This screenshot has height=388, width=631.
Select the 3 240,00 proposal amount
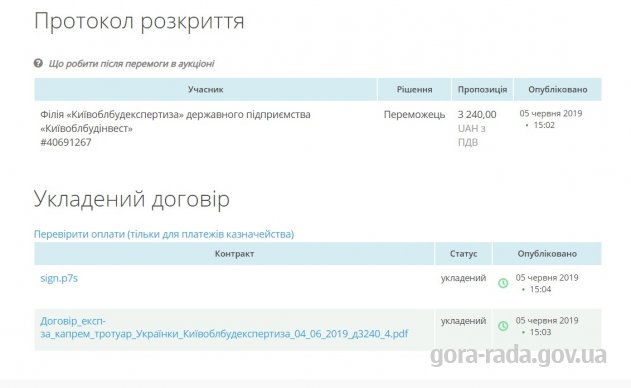click(x=477, y=115)
